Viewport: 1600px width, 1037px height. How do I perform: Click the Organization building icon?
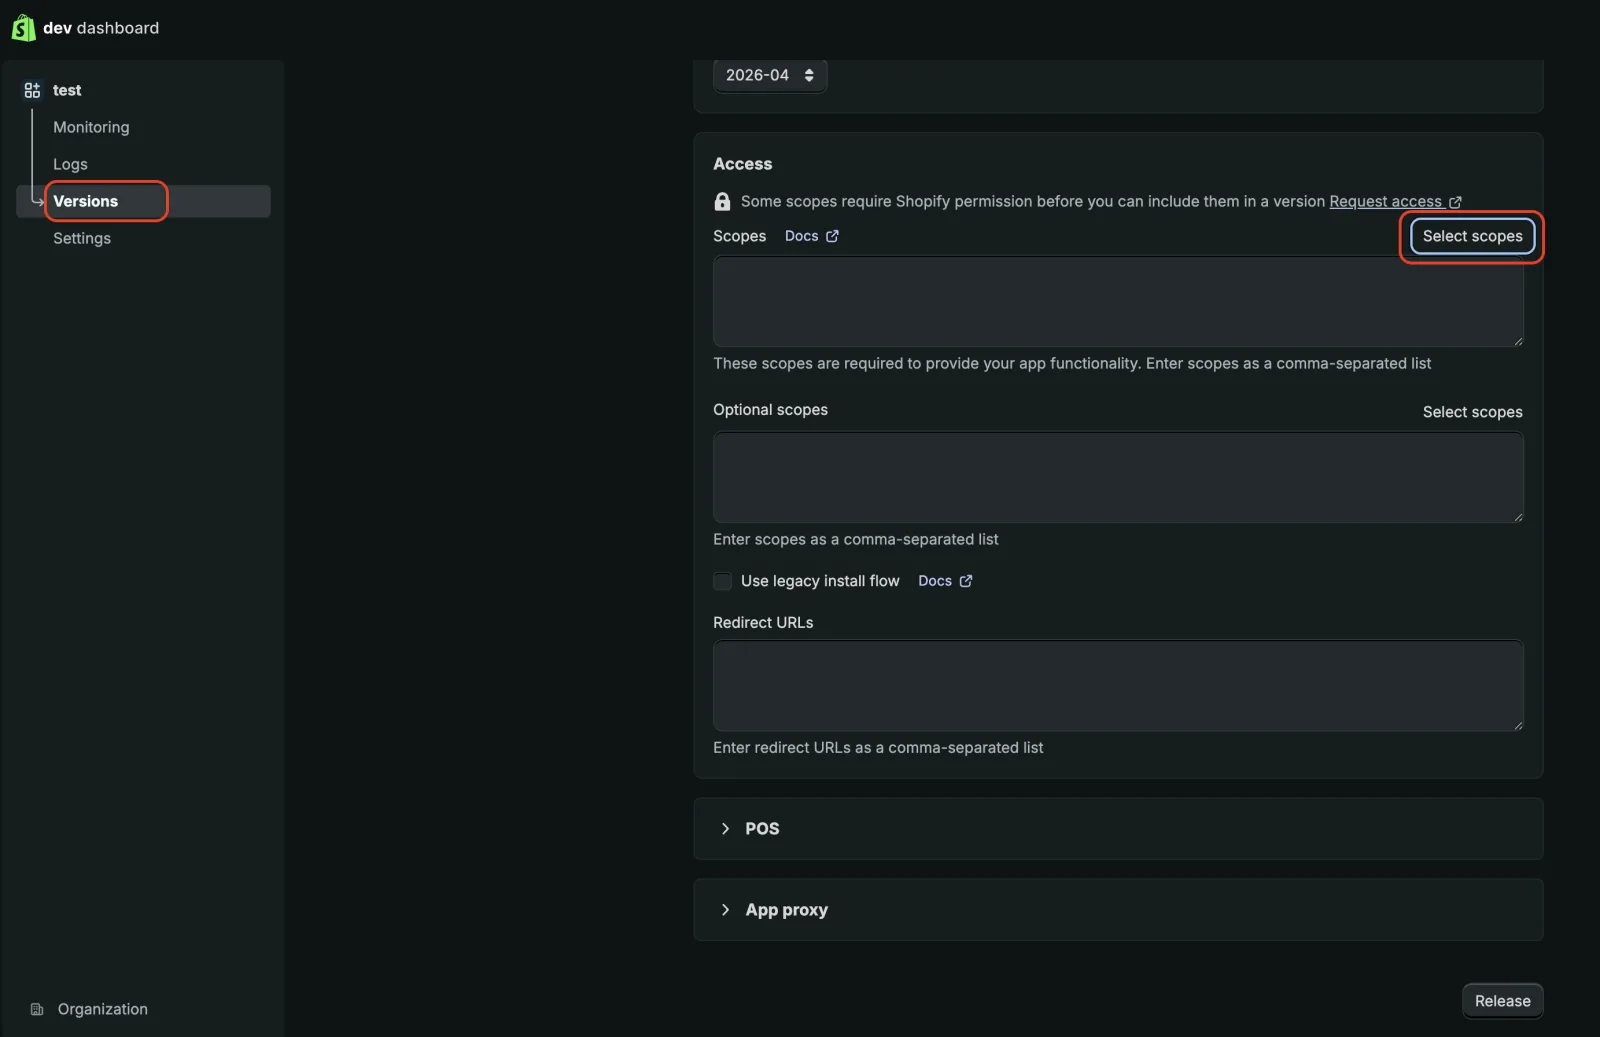[37, 1009]
